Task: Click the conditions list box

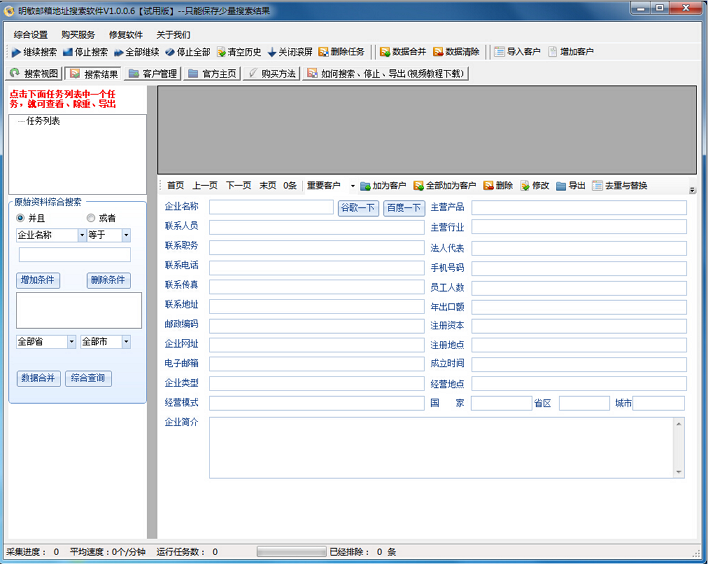Action: [x=79, y=310]
